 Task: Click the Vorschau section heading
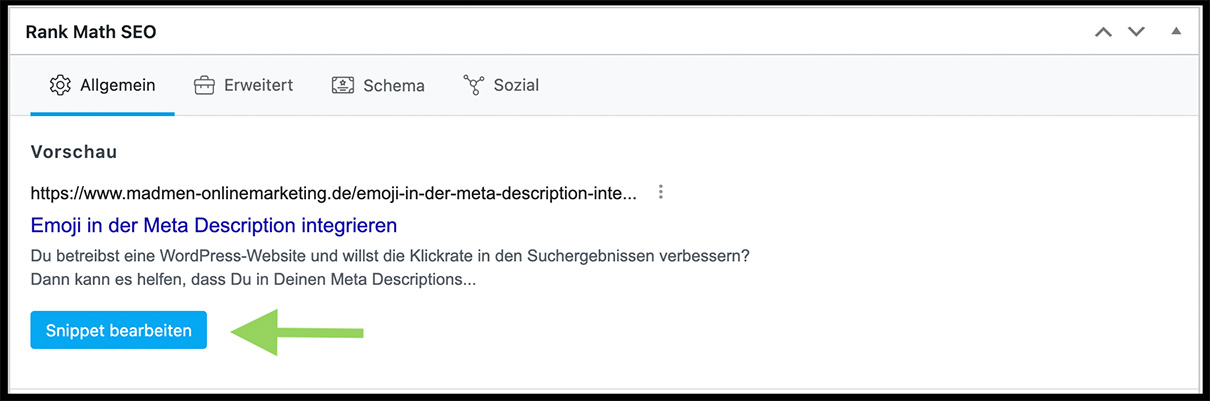(x=74, y=152)
